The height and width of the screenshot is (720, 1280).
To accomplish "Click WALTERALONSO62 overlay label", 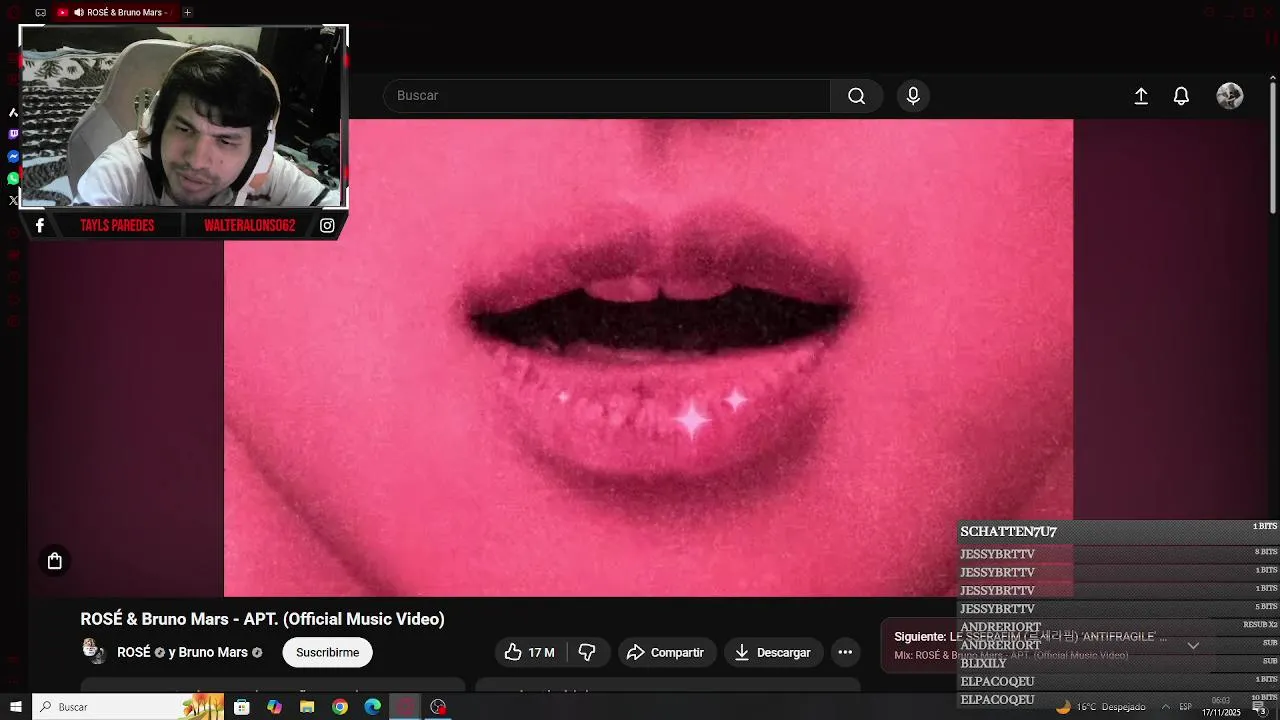I will (249, 226).
